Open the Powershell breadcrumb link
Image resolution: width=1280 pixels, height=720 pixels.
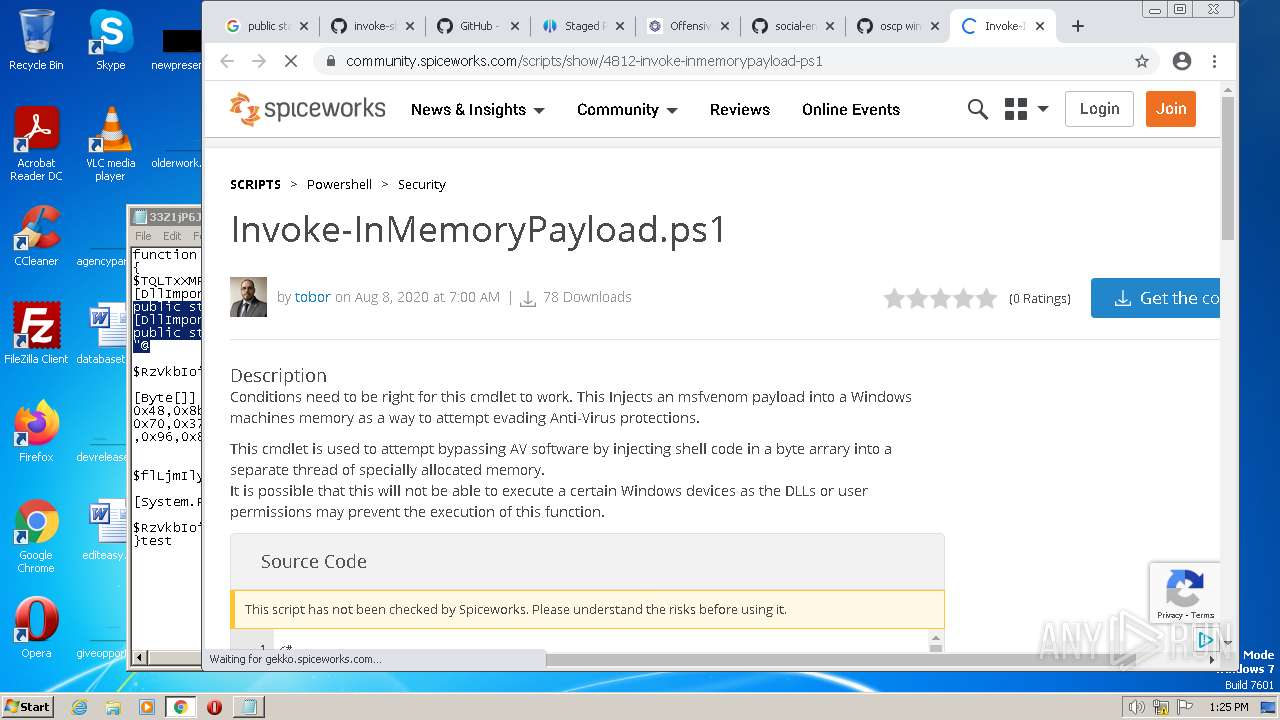339,184
